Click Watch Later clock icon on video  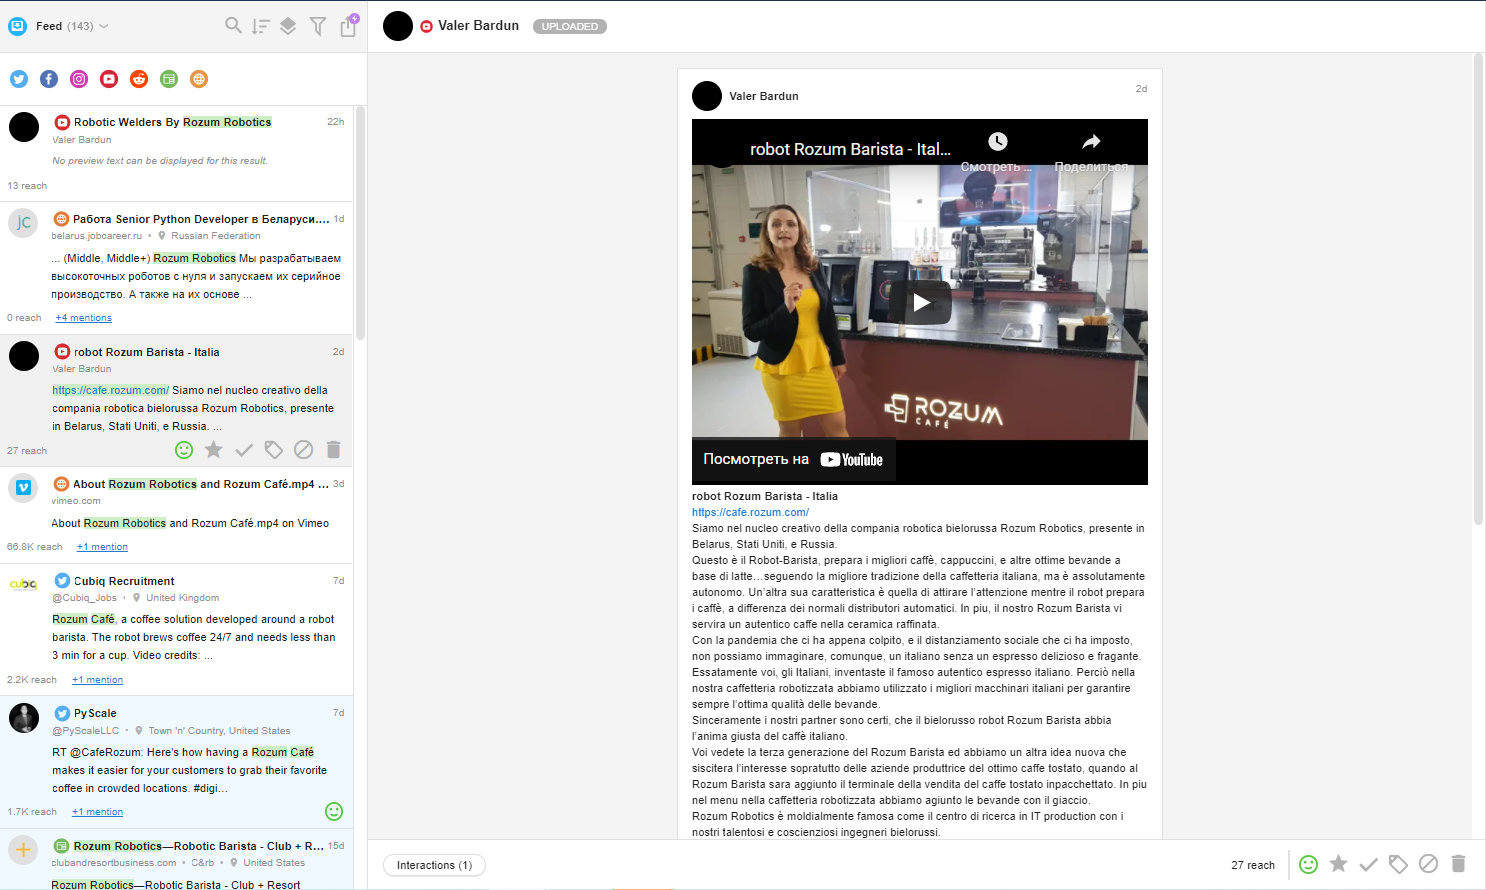pyautogui.click(x=997, y=142)
